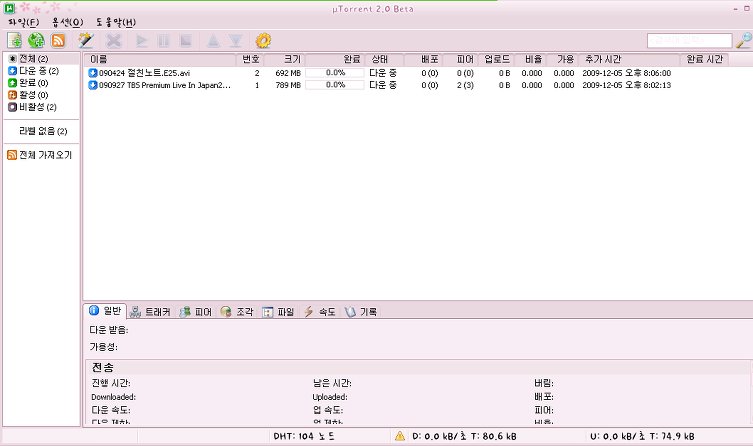The width and height of the screenshot is (753, 446).
Task: Open the 도움말(H) menu
Action: coord(116,22)
